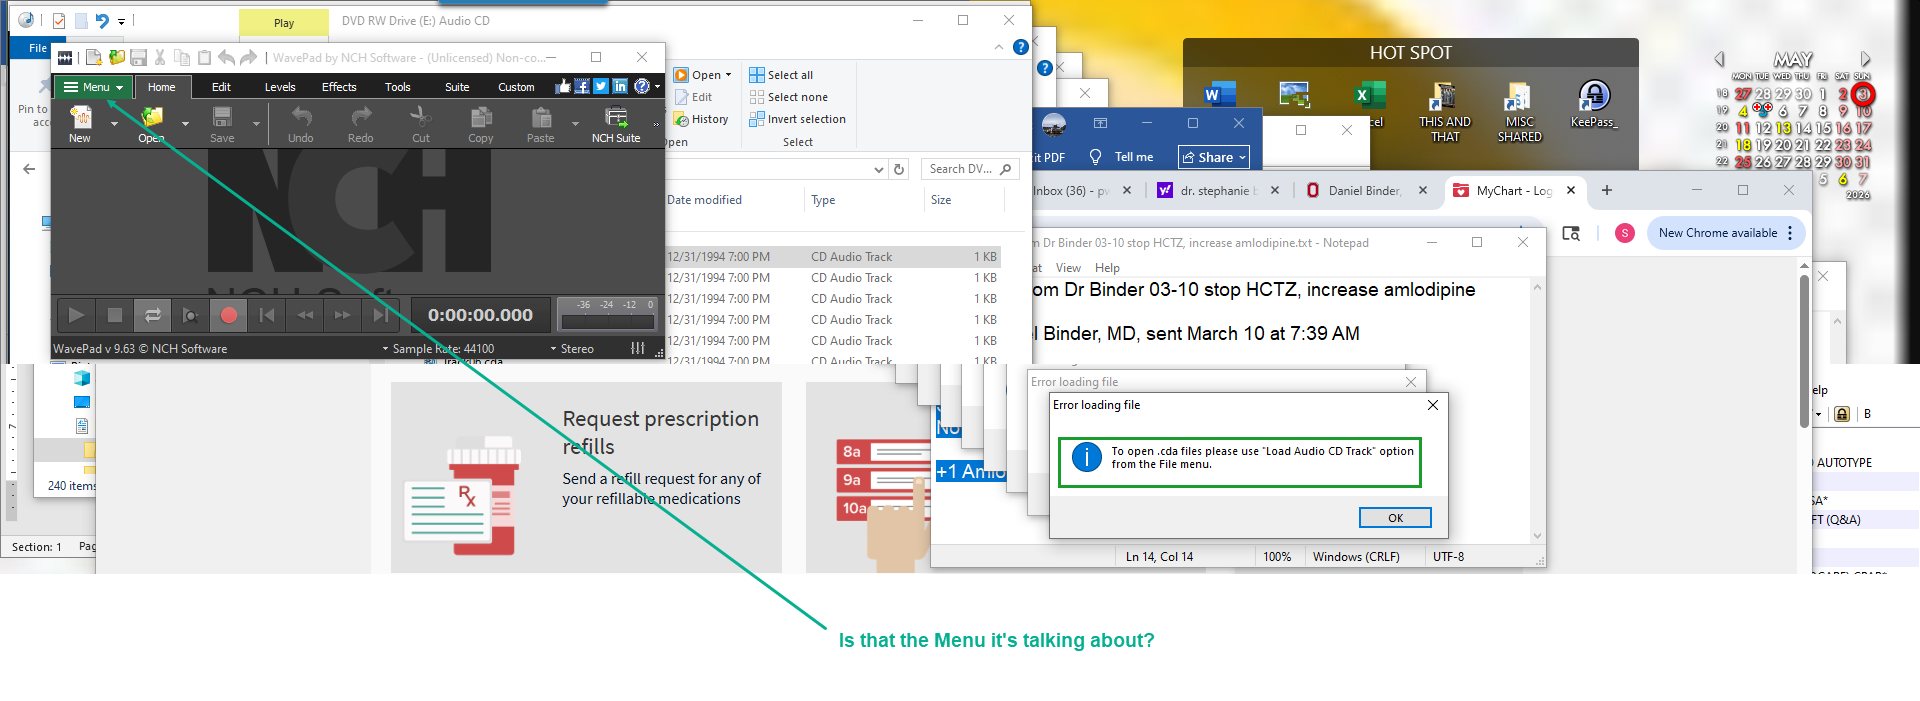1920x701 pixels.
Task: Click the NCH Suite toolbox icon
Action: click(x=616, y=117)
